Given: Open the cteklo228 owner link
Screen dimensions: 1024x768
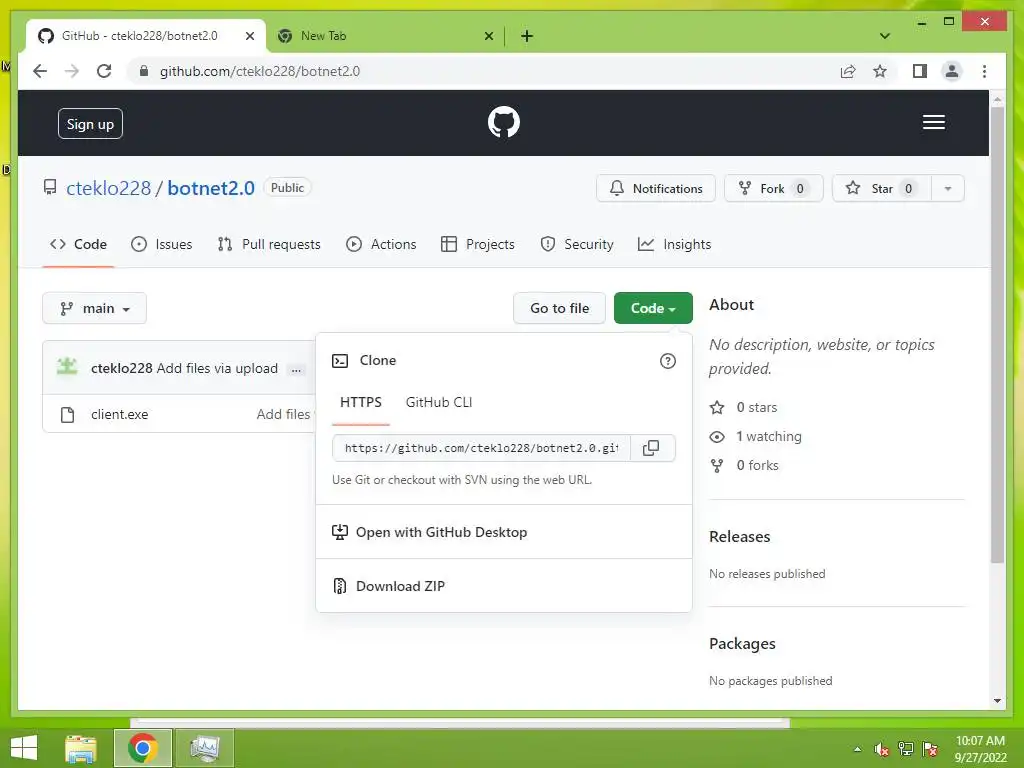Looking at the screenshot, I should point(108,188).
